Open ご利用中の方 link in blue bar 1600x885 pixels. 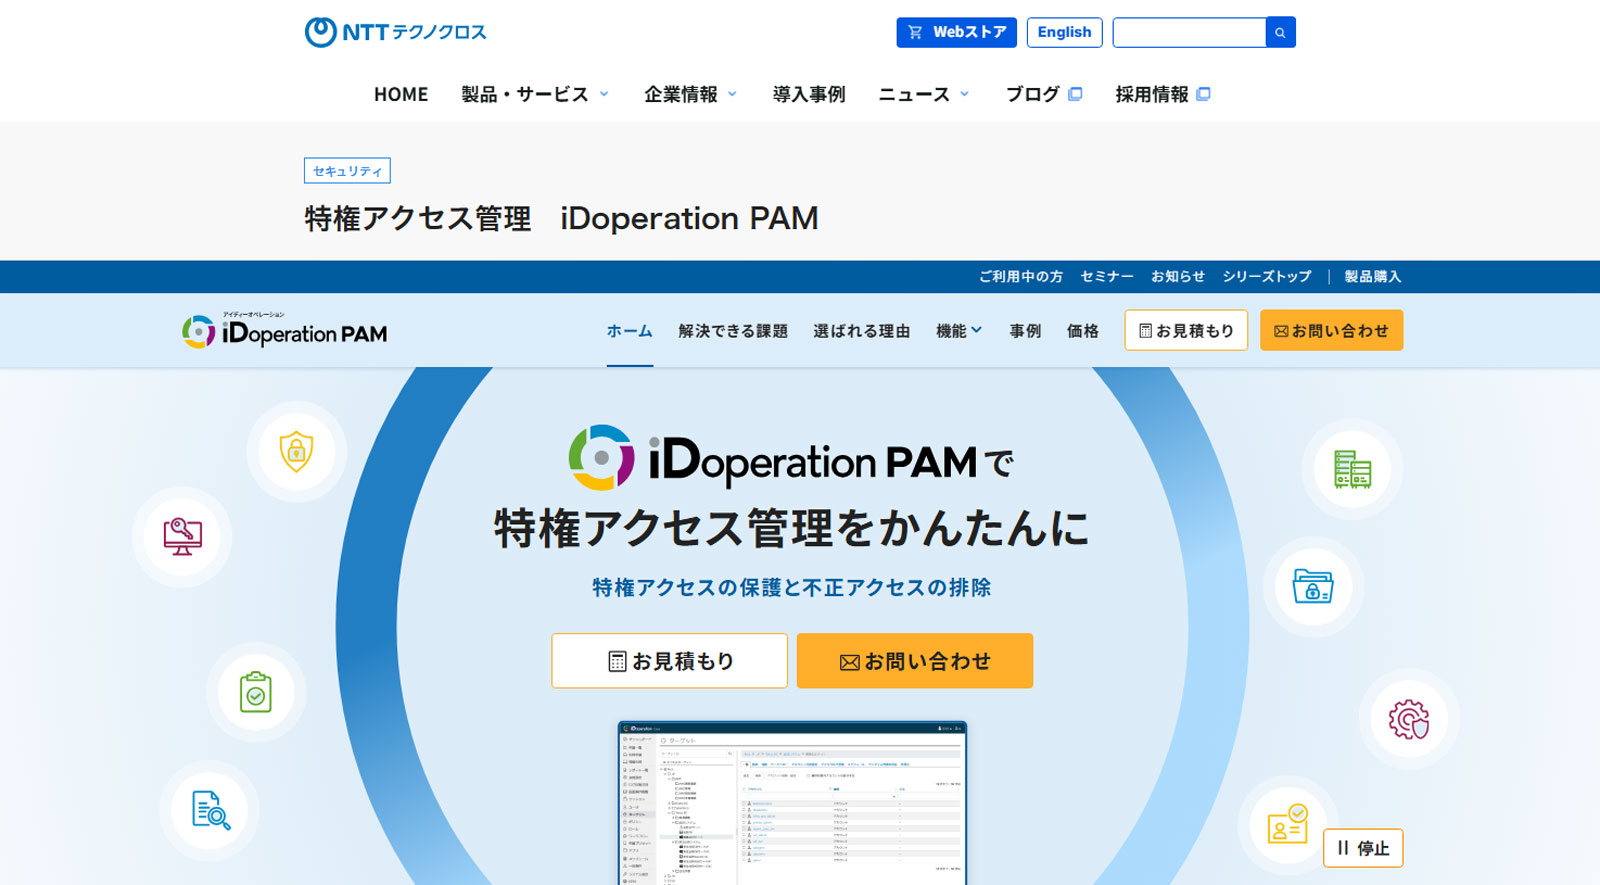(1021, 277)
